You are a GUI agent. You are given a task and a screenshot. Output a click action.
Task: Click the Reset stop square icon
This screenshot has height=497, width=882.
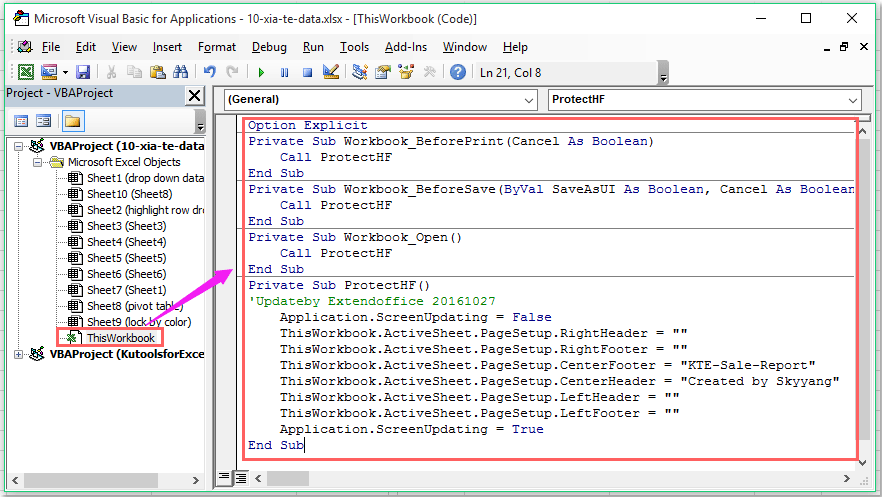point(307,72)
